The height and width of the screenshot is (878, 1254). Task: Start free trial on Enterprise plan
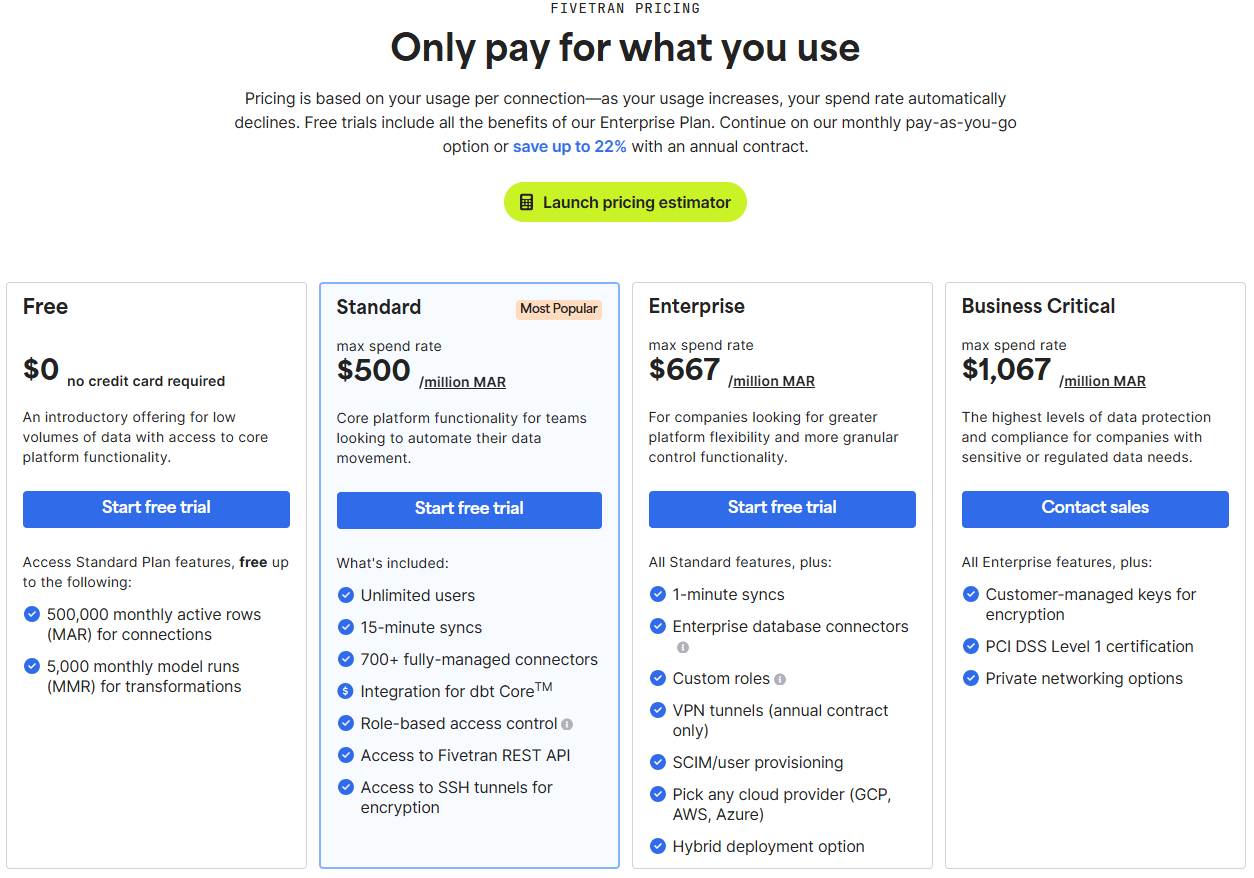tap(782, 508)
